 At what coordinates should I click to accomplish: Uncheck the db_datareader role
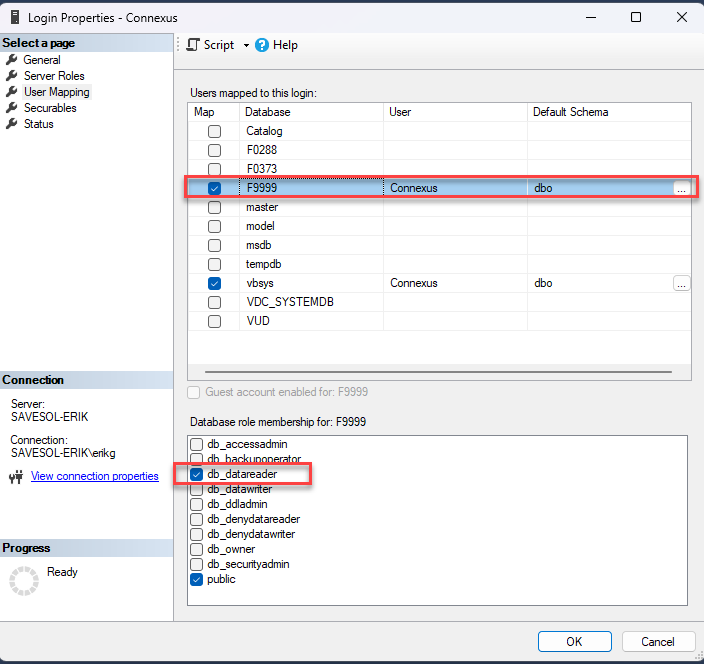click(197, 474)
